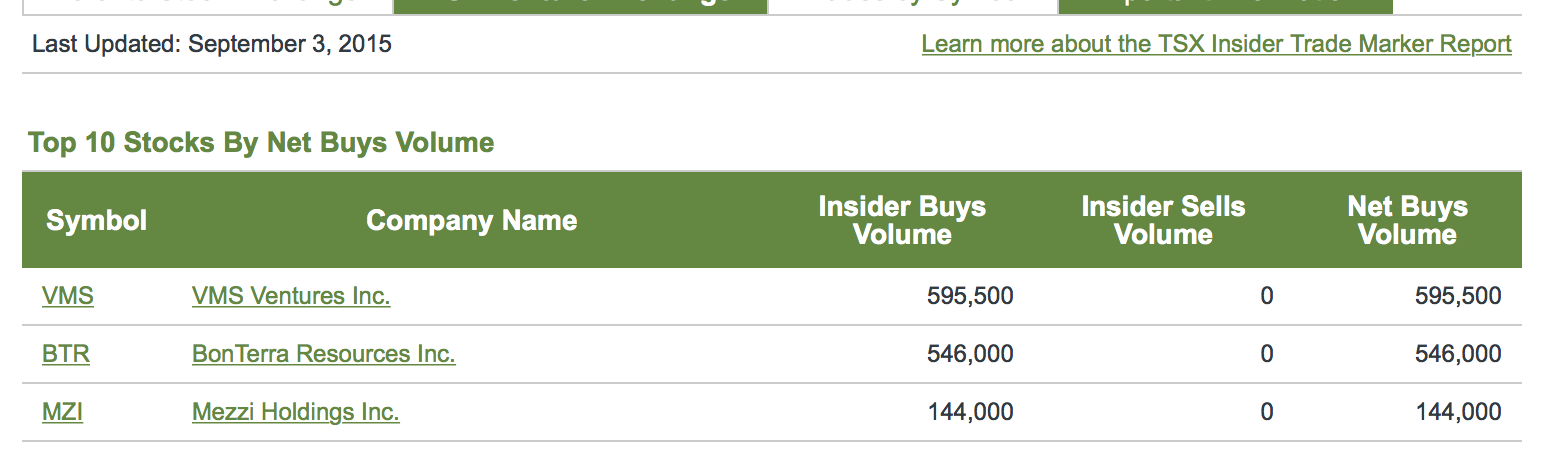Screen dimensions: 1552x450
Task: Click VMS Ventures' insider buys volume cell
Action: pos(970,296)
